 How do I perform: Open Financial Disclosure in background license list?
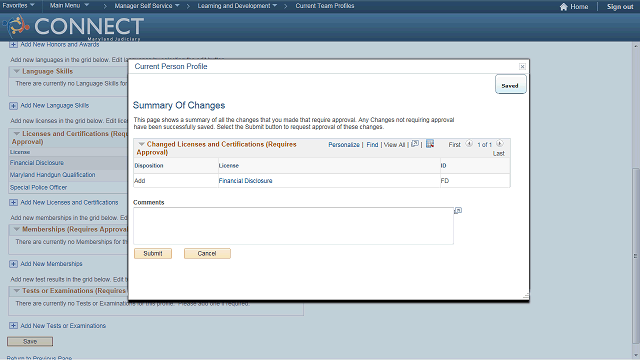[37, 163]
